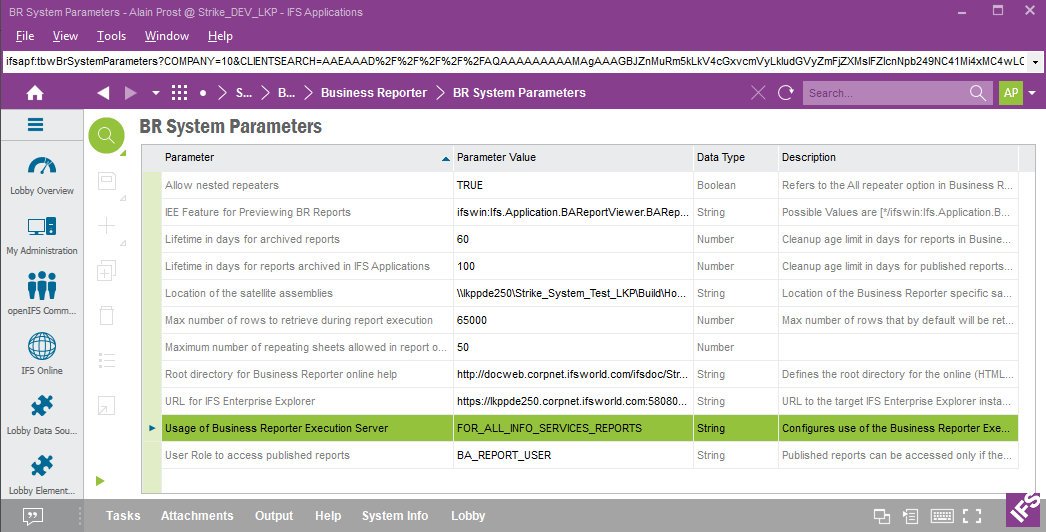Open the Business Reporter breadcrumb
The height and width of the screenshot is (532, 1046).
coord(374,93)
